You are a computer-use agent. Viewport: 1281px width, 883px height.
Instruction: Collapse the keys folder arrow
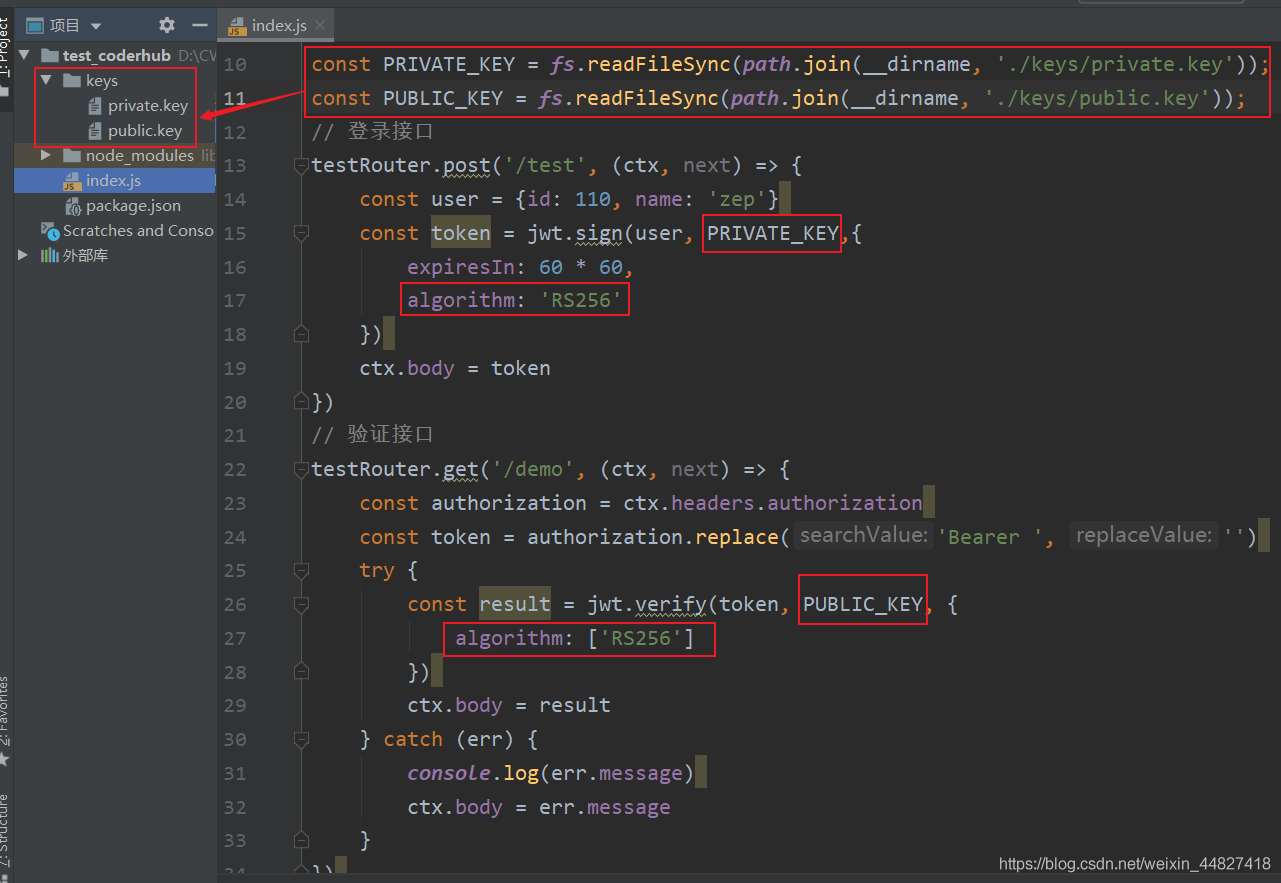point(46,80)
